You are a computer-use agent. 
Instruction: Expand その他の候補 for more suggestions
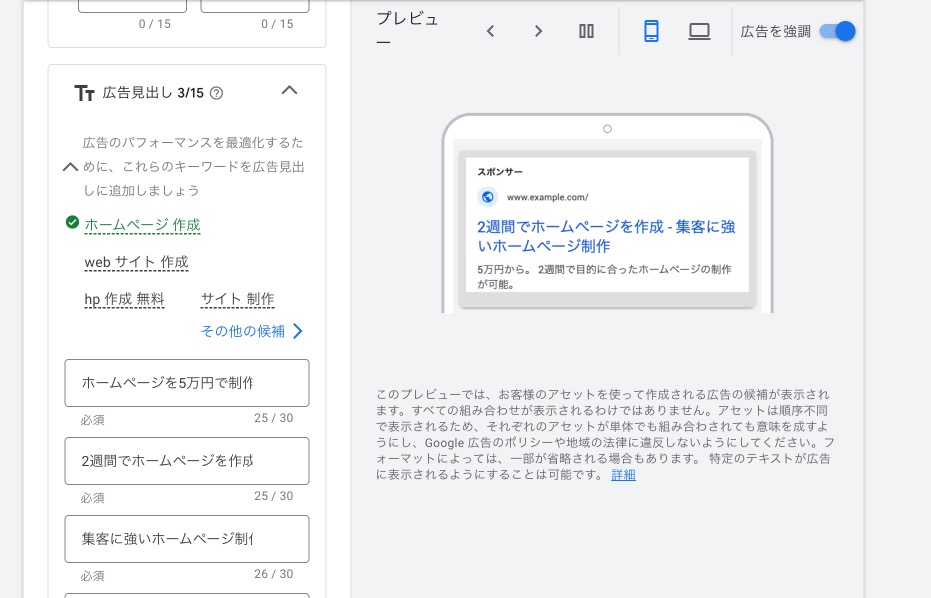tap(252, 331)
